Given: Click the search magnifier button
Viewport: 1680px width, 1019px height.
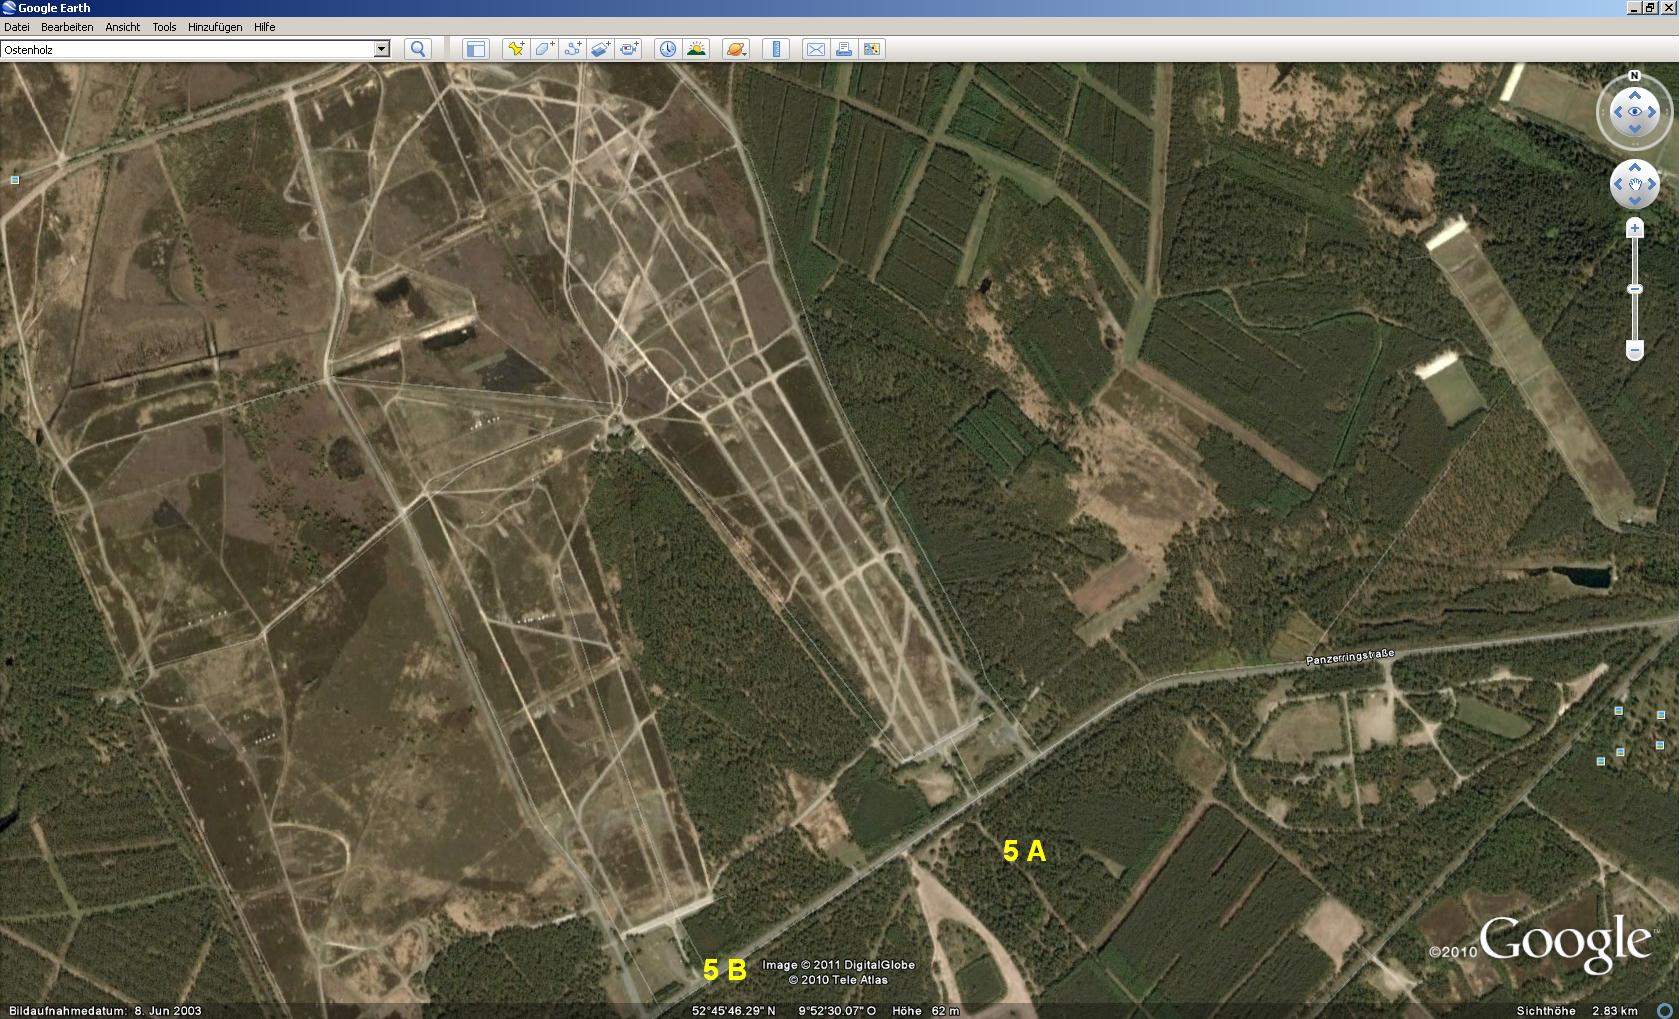Looking at the screenshot, I should point(418,49).
